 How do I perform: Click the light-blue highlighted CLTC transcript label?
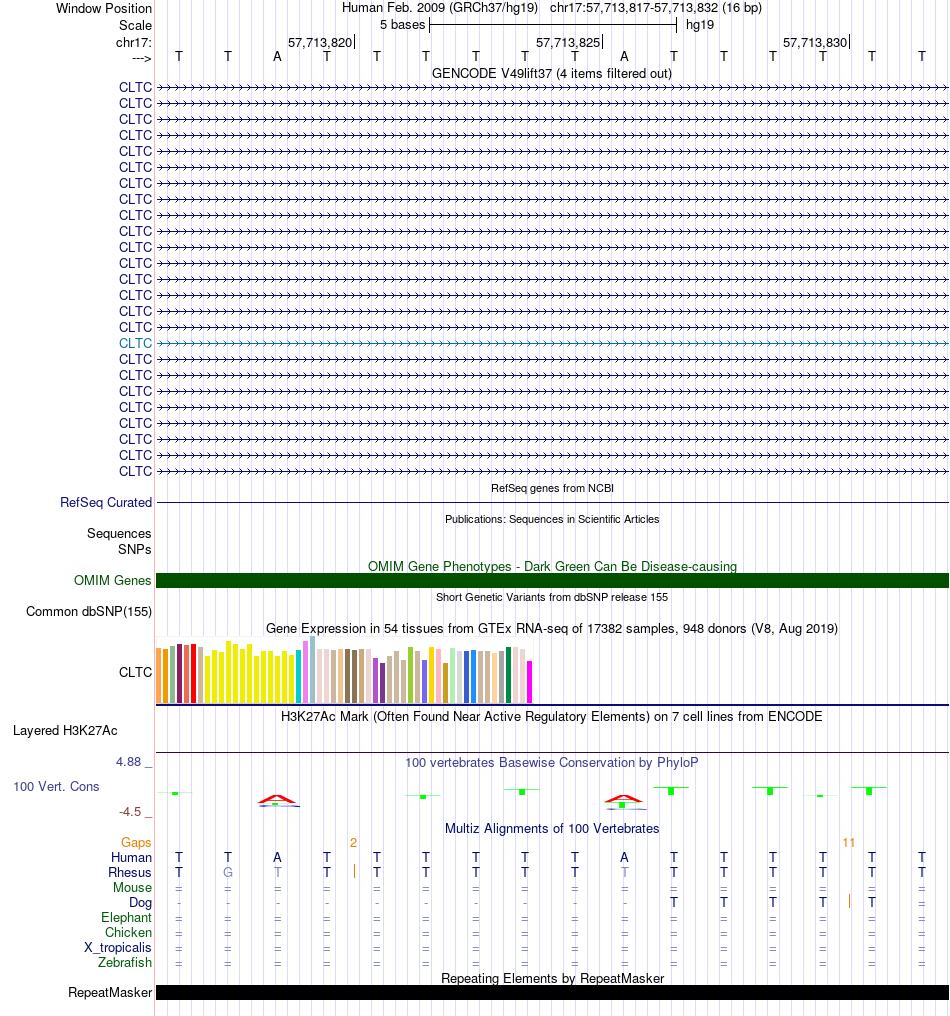click(135, 343)
